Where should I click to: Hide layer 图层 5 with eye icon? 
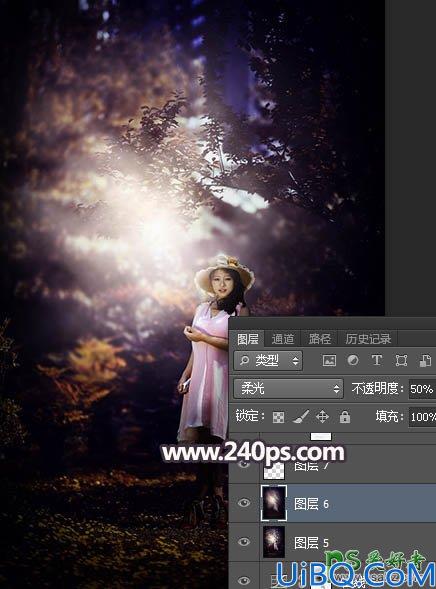[x=244, y=542]
